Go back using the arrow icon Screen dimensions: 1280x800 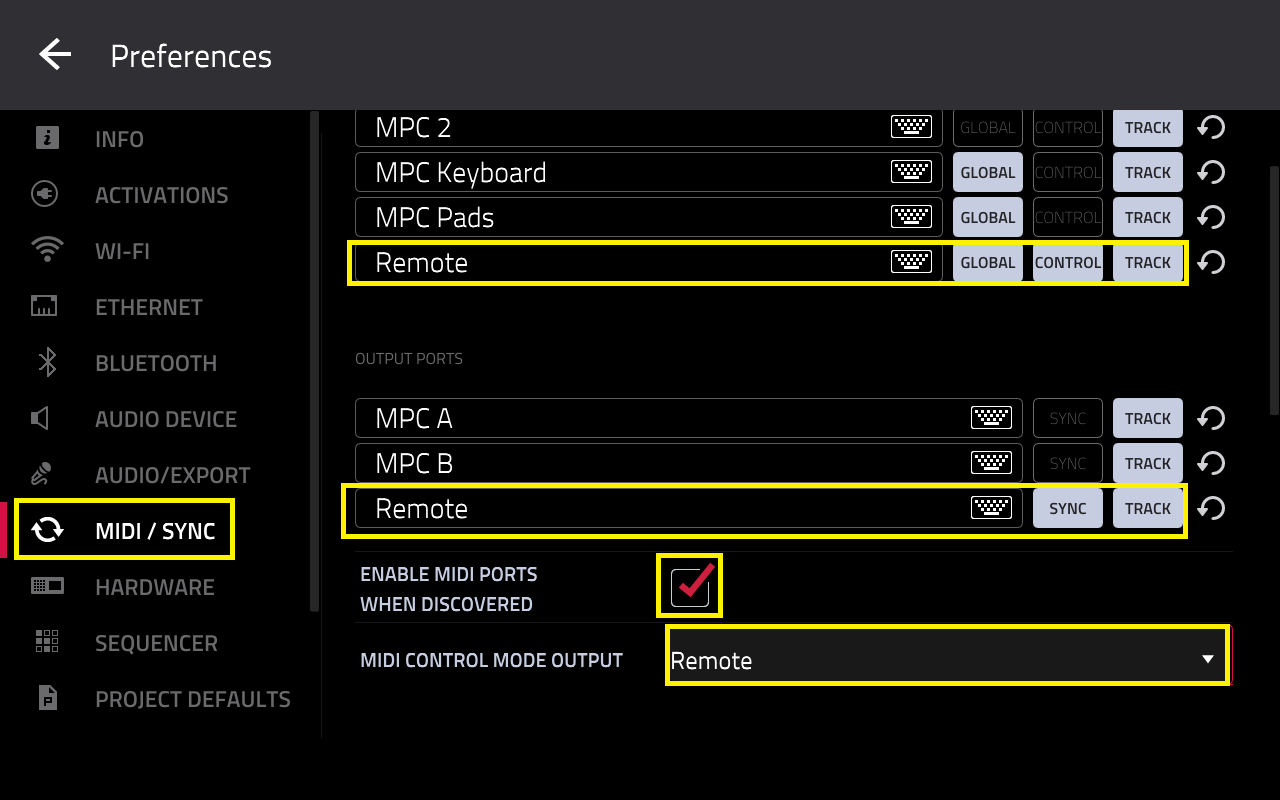coord(55,55)
